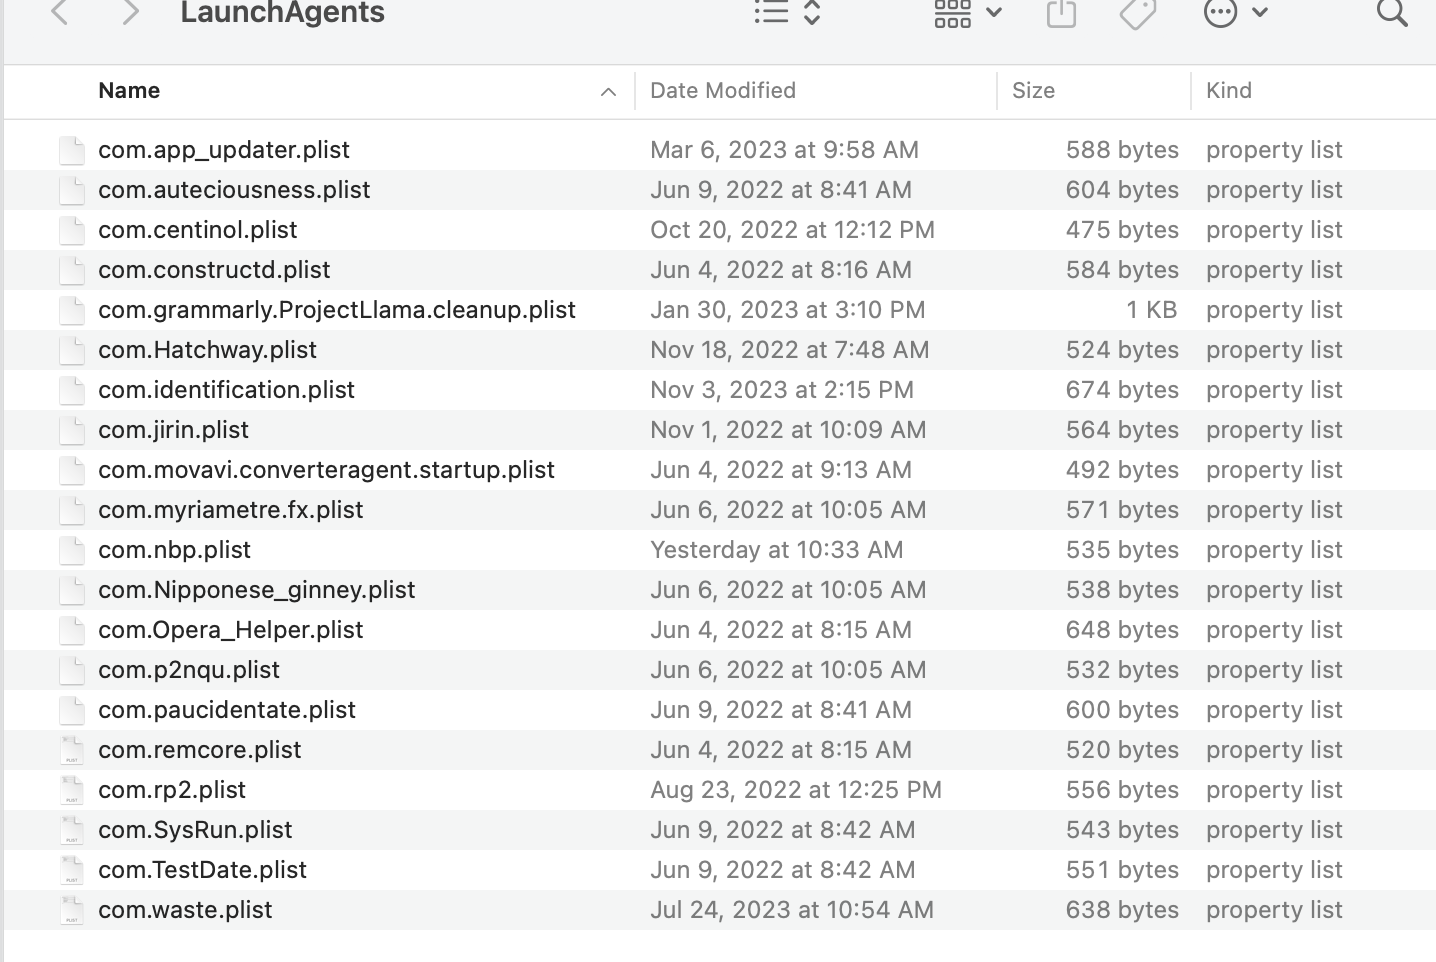Open the More actions ellipsis menu

1235,13
